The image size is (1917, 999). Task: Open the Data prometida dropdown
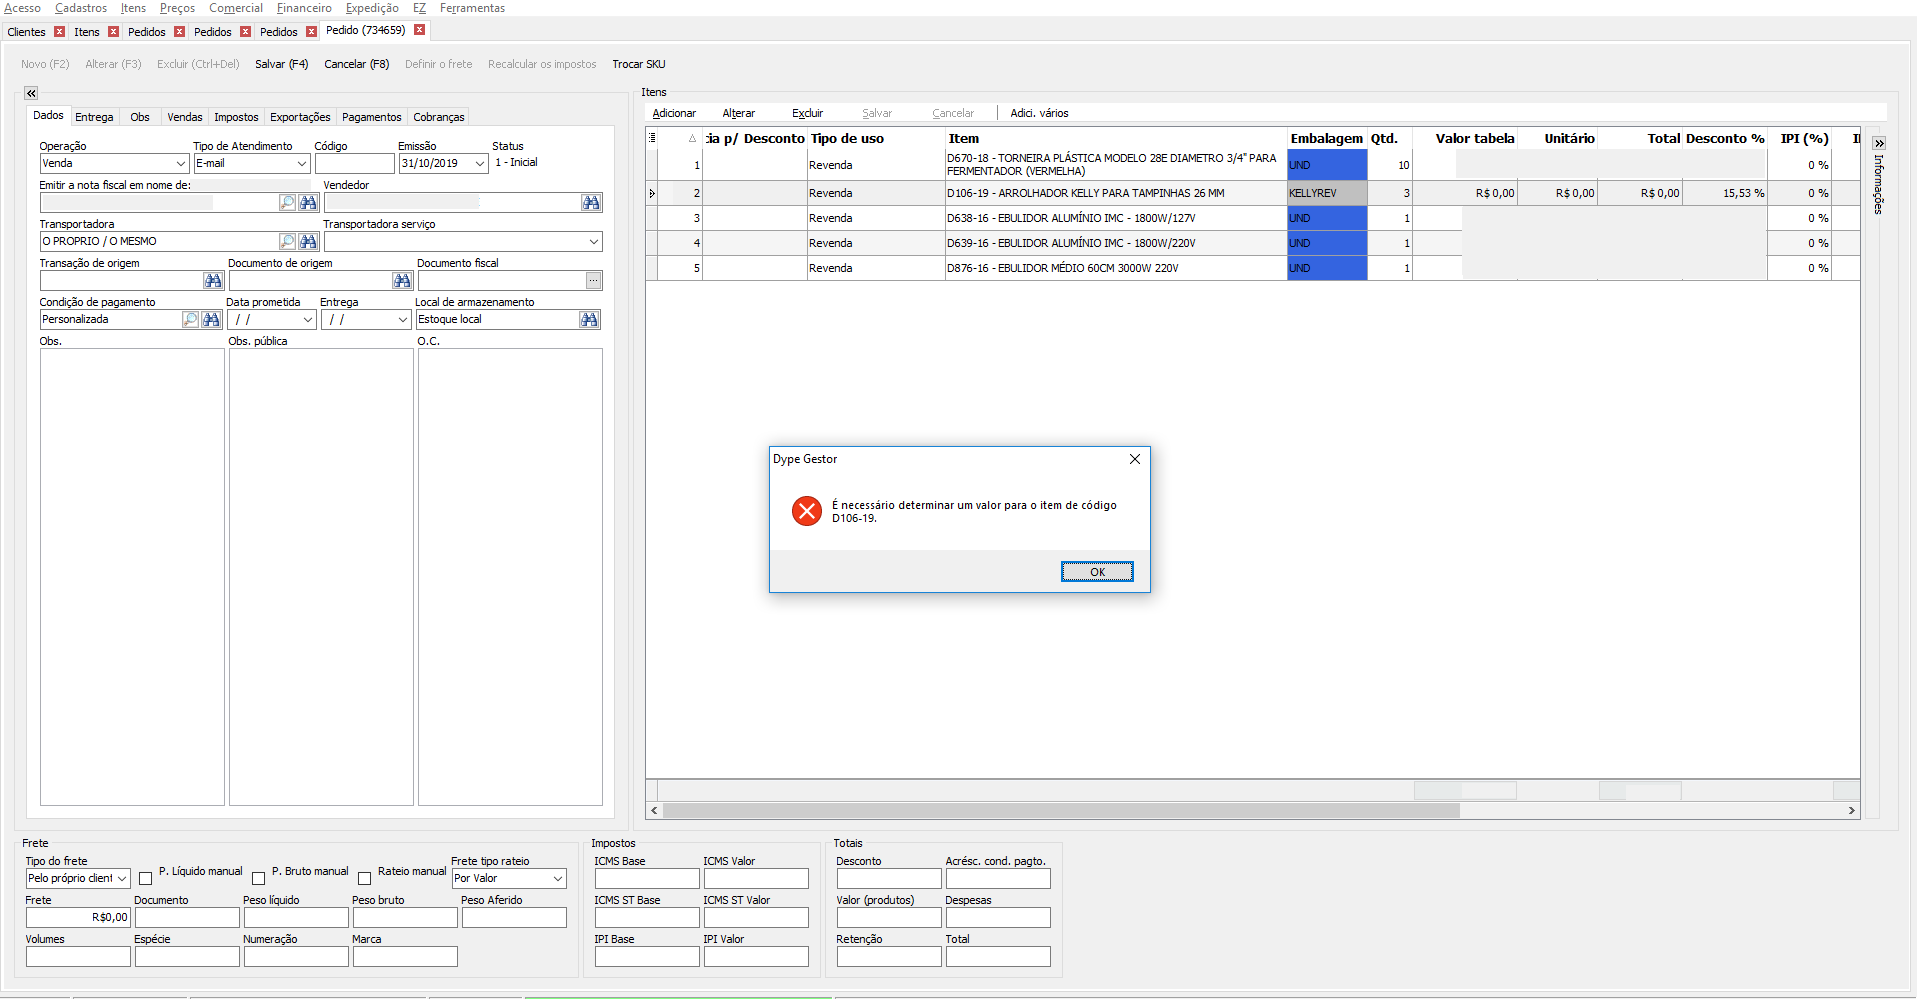pyautogui.click(x=308, y=319)
